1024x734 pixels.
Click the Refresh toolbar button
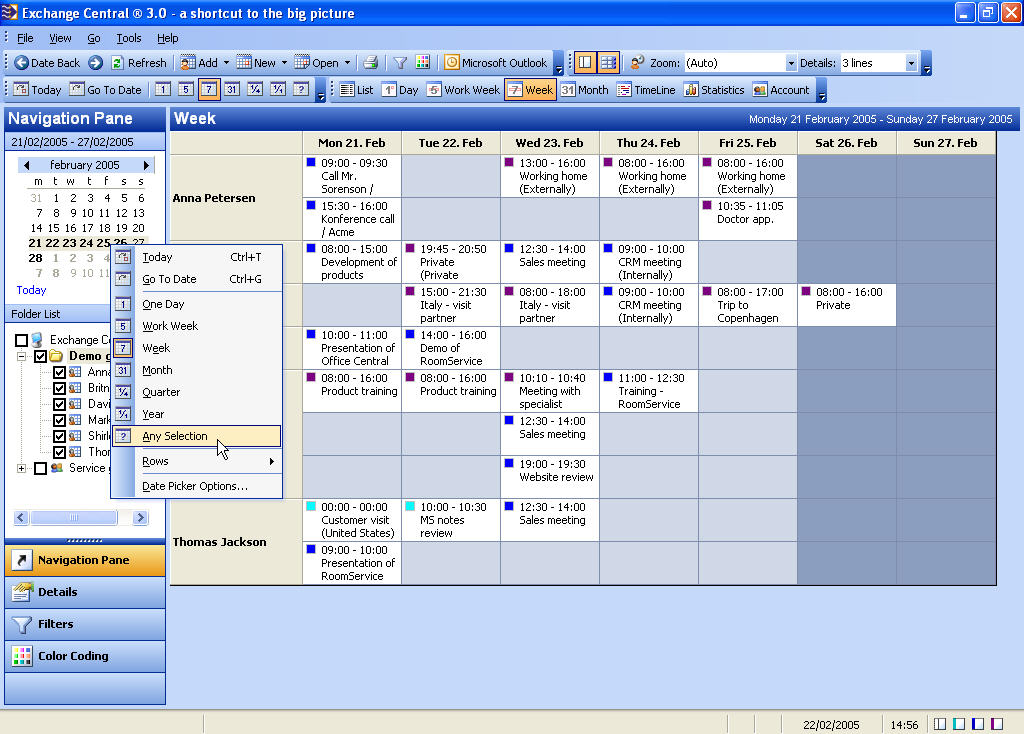coord(138,63)
